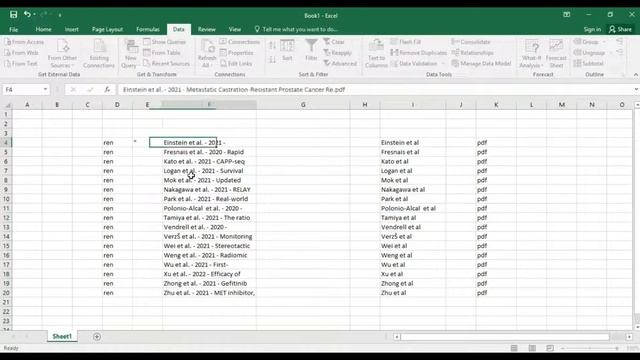Collapse the ribbon with the arrow
The image size is (640, 360).
[x=636, y=75]
